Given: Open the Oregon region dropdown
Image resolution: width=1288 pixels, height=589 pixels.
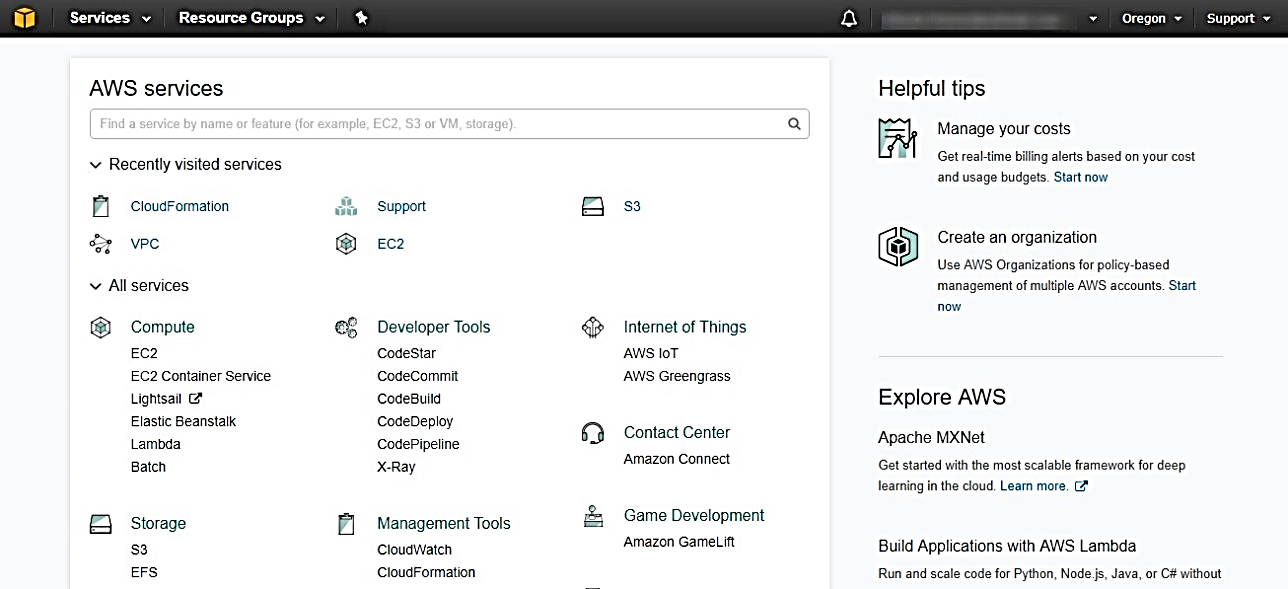Looking at the screenshot, I should (1152, 19).
